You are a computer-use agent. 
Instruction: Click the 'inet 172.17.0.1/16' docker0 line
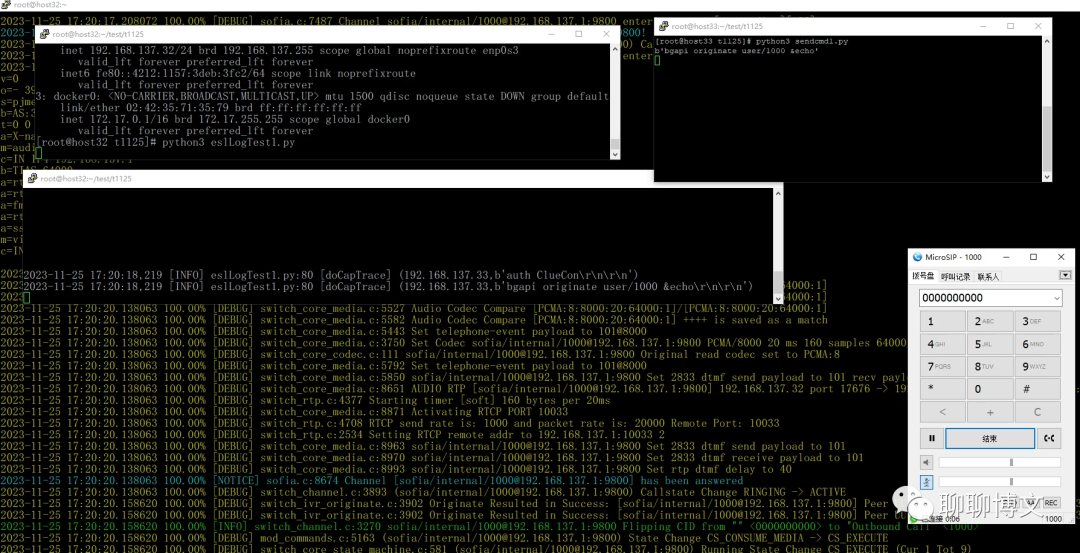(235, 119)
